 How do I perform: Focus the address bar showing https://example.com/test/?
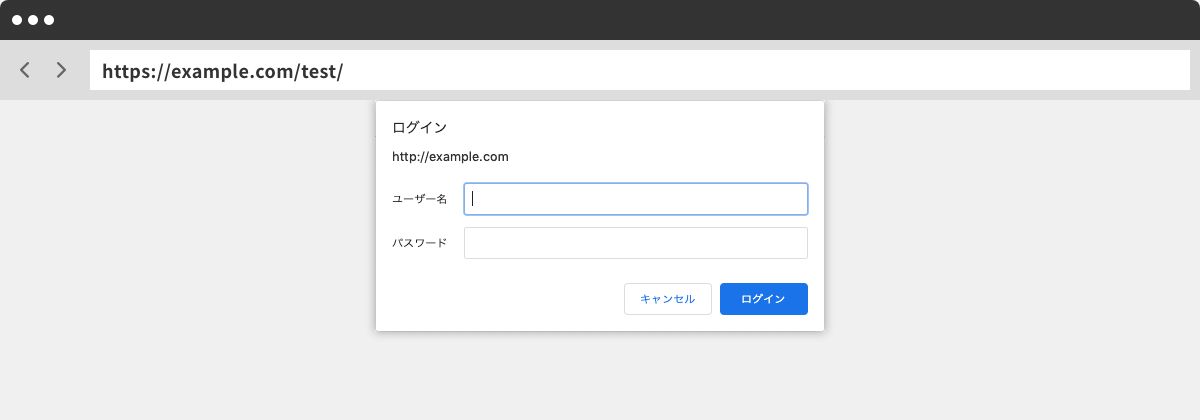(x=640, y=70)
